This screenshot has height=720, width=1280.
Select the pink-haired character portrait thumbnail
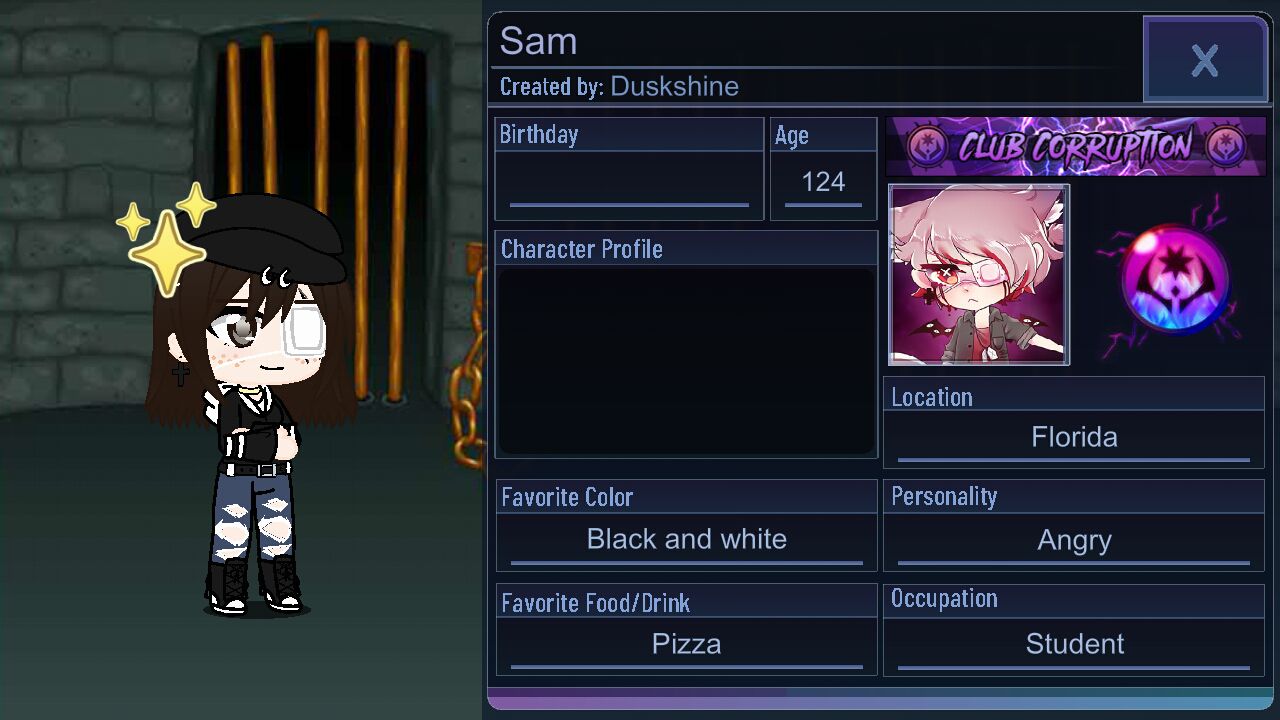(x=979, y=275)
